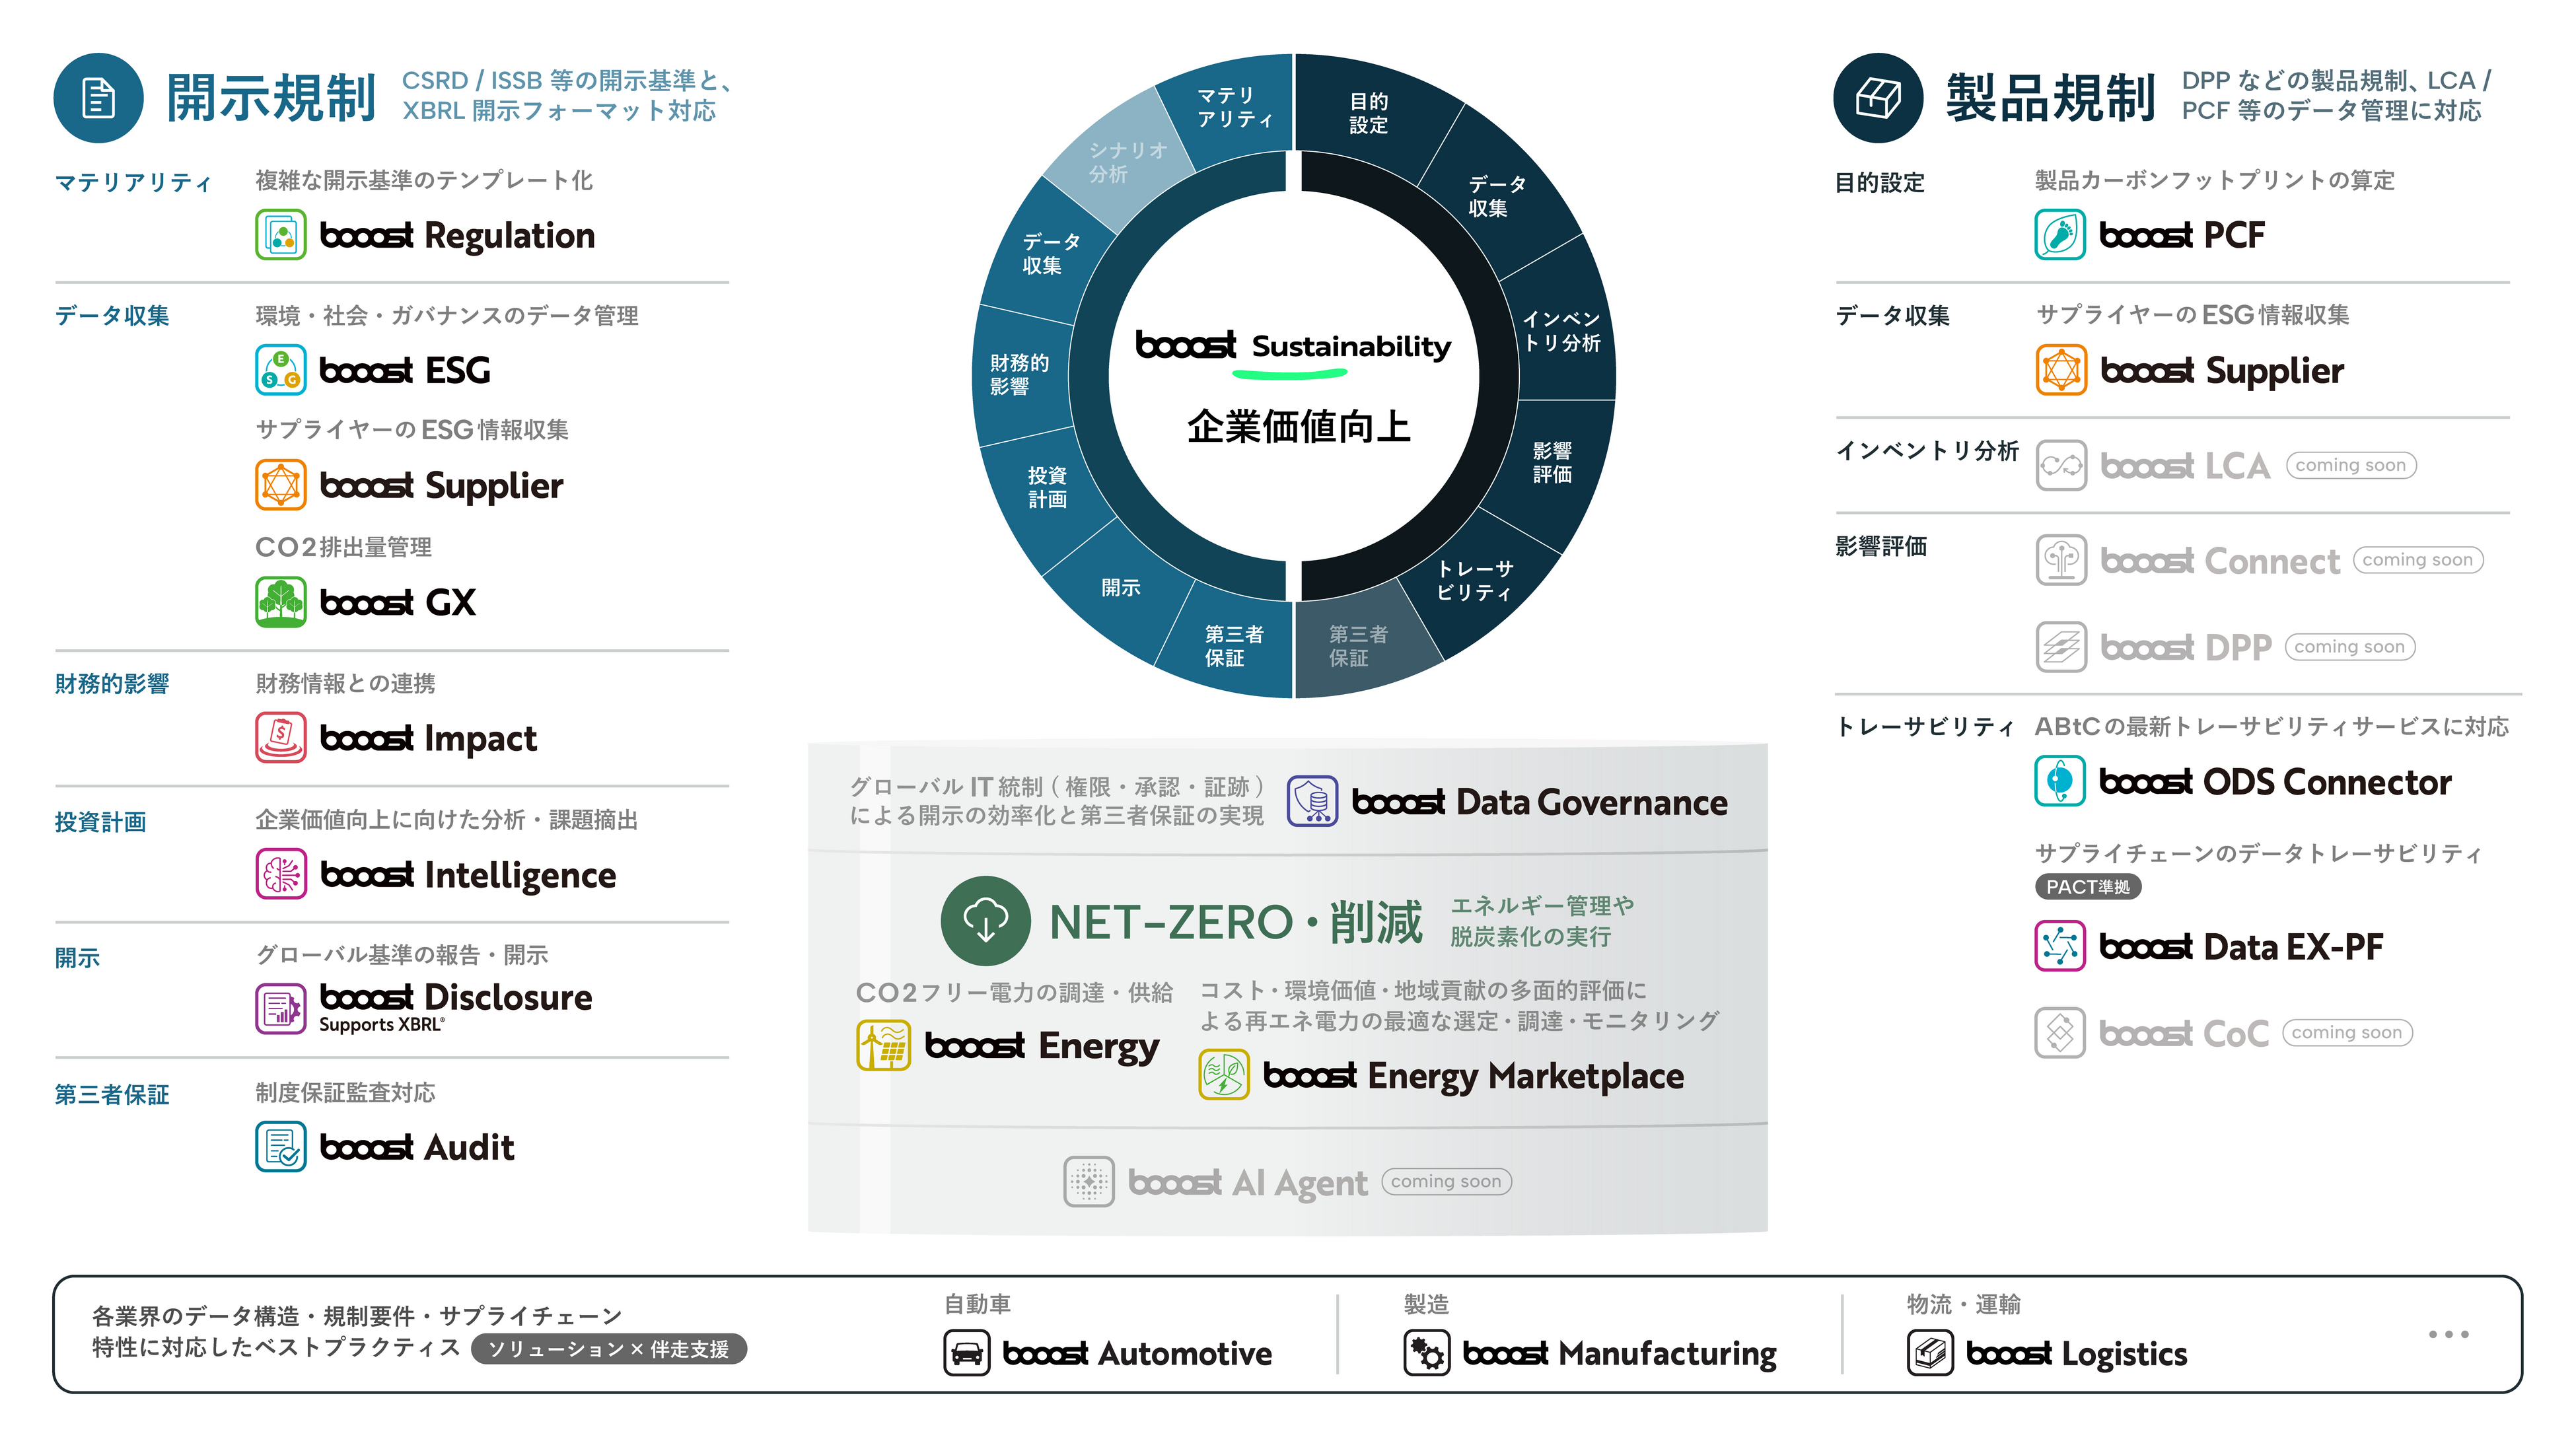Click the booost Manufacturing gear icon

coord(1427,1353)
